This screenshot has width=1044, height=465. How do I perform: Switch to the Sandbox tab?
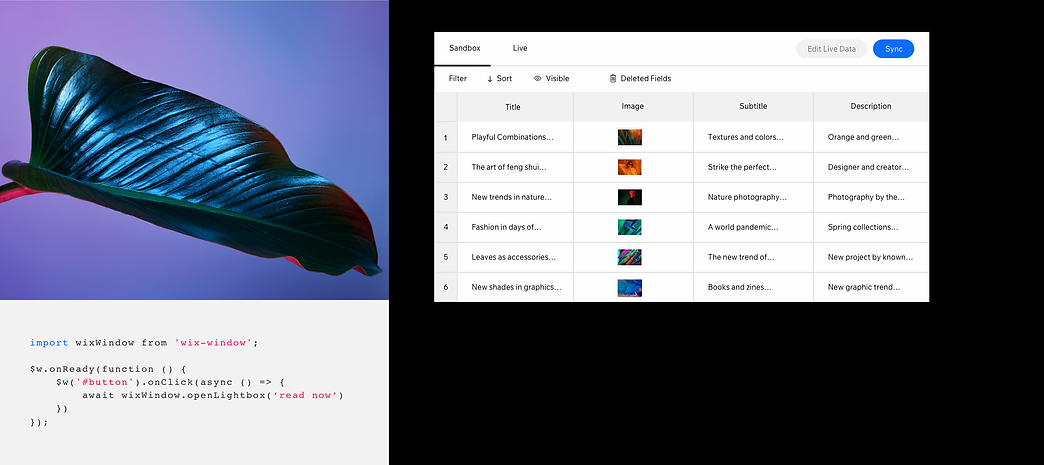coord(464,48)
